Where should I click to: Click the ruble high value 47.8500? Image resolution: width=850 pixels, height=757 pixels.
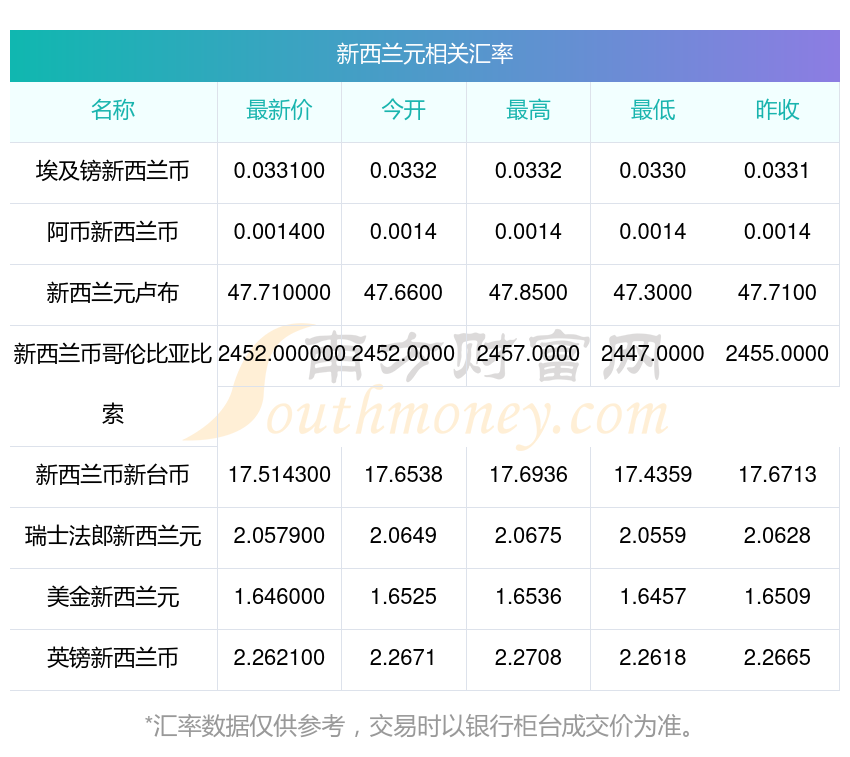(x=528, y=293)
